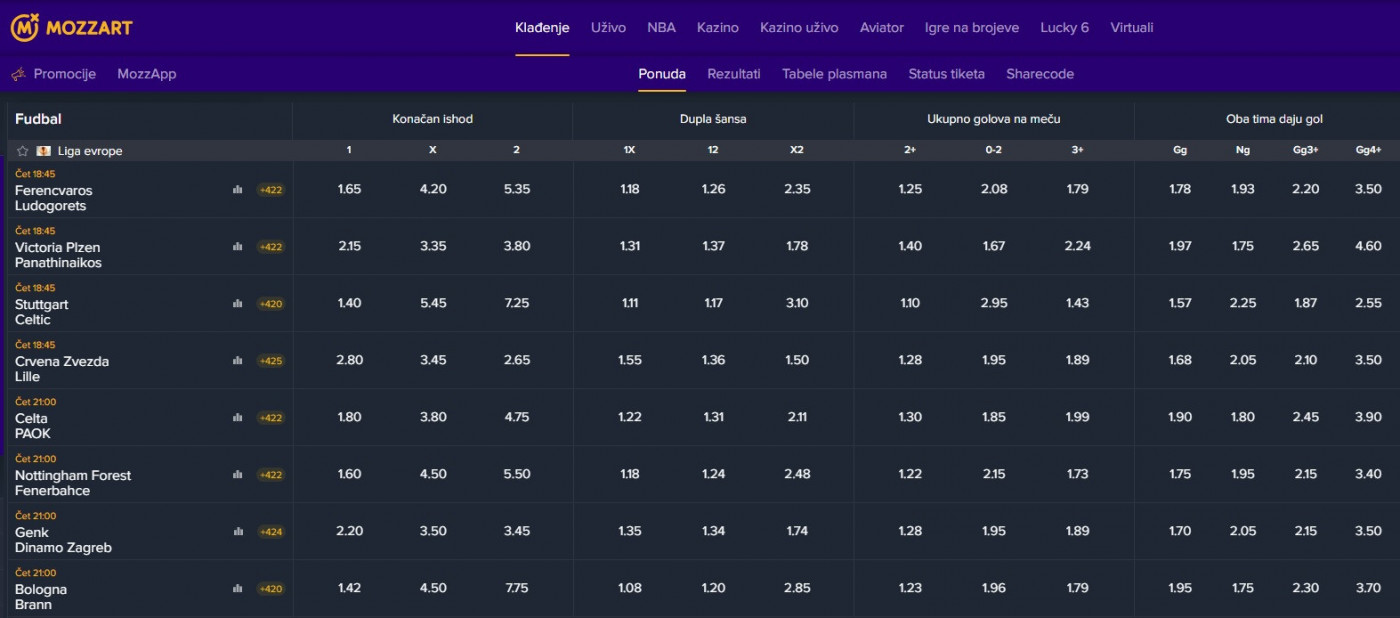Show stats icon for Genk vs Dinamo Zagreb
The height and width of the screenshot is (618, 1400).
[238, 532]
